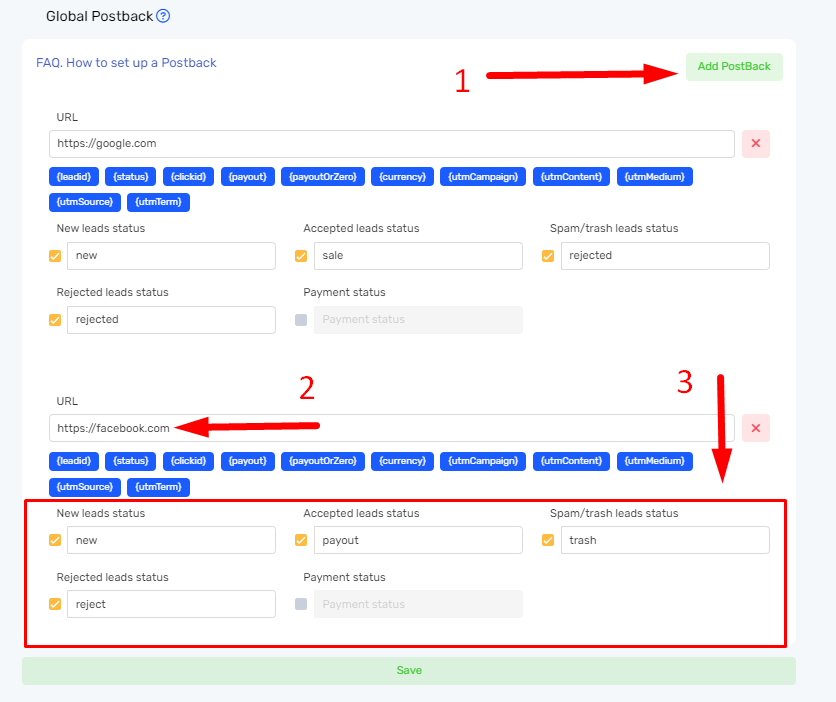The width and height of the screenshot is (836, 702).
Task: Open FAQ How to set up a Postback
Action: 126,63
